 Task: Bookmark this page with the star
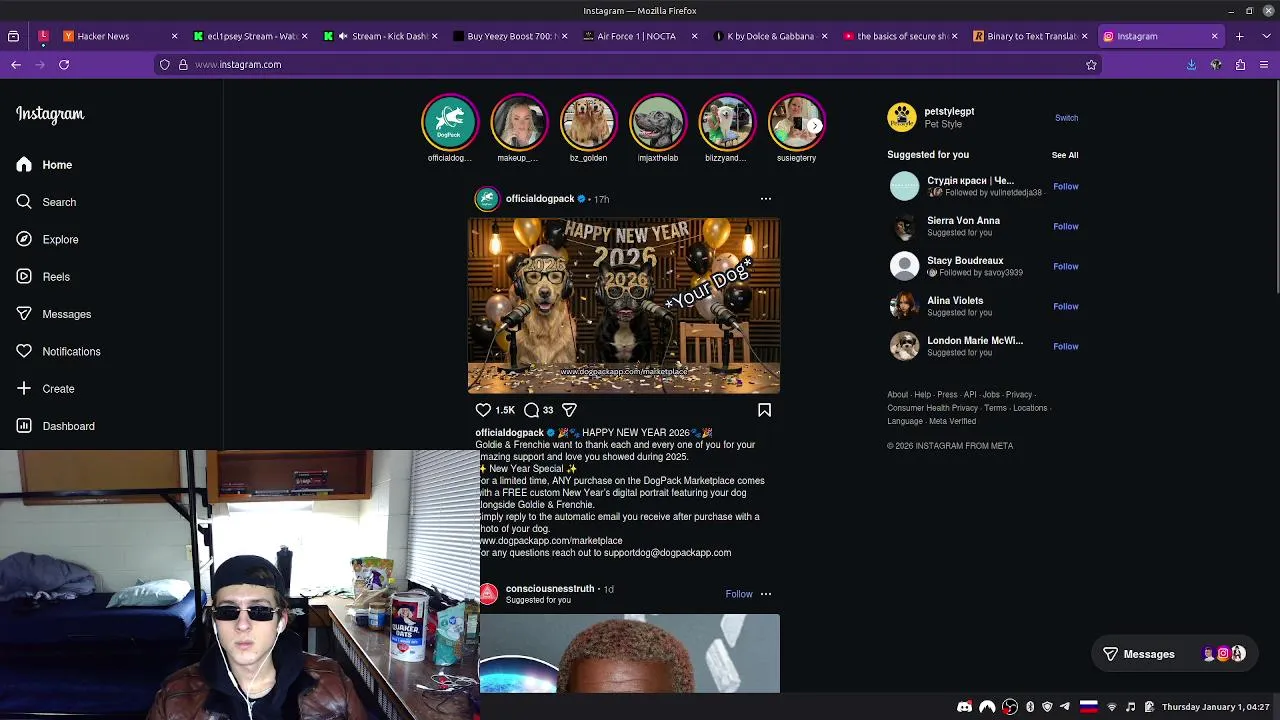1091,64
